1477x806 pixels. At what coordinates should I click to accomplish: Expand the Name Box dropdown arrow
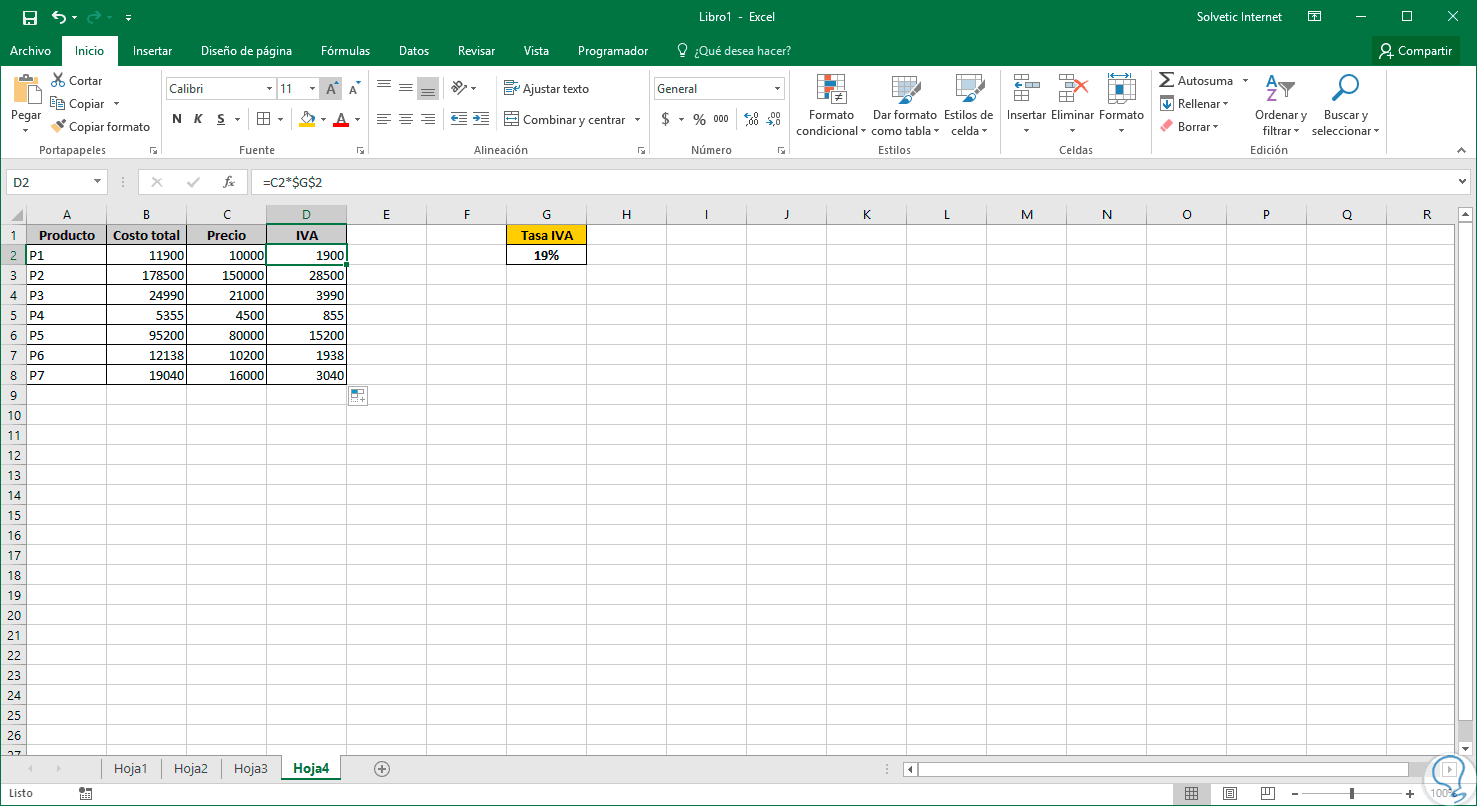[98, 182]
